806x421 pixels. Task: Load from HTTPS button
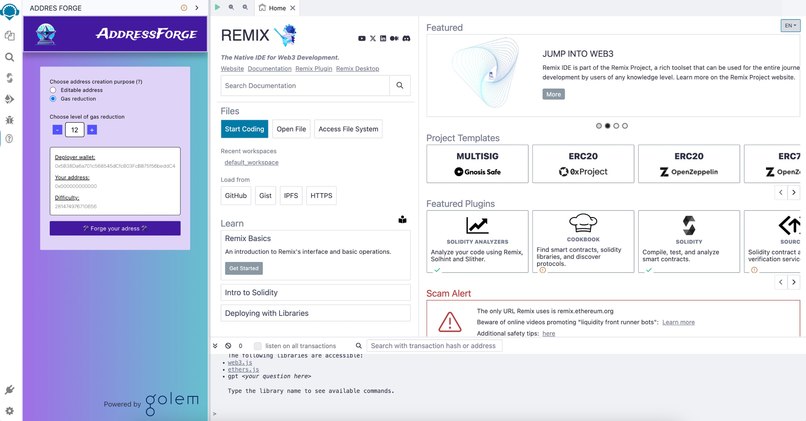[321, 195]
